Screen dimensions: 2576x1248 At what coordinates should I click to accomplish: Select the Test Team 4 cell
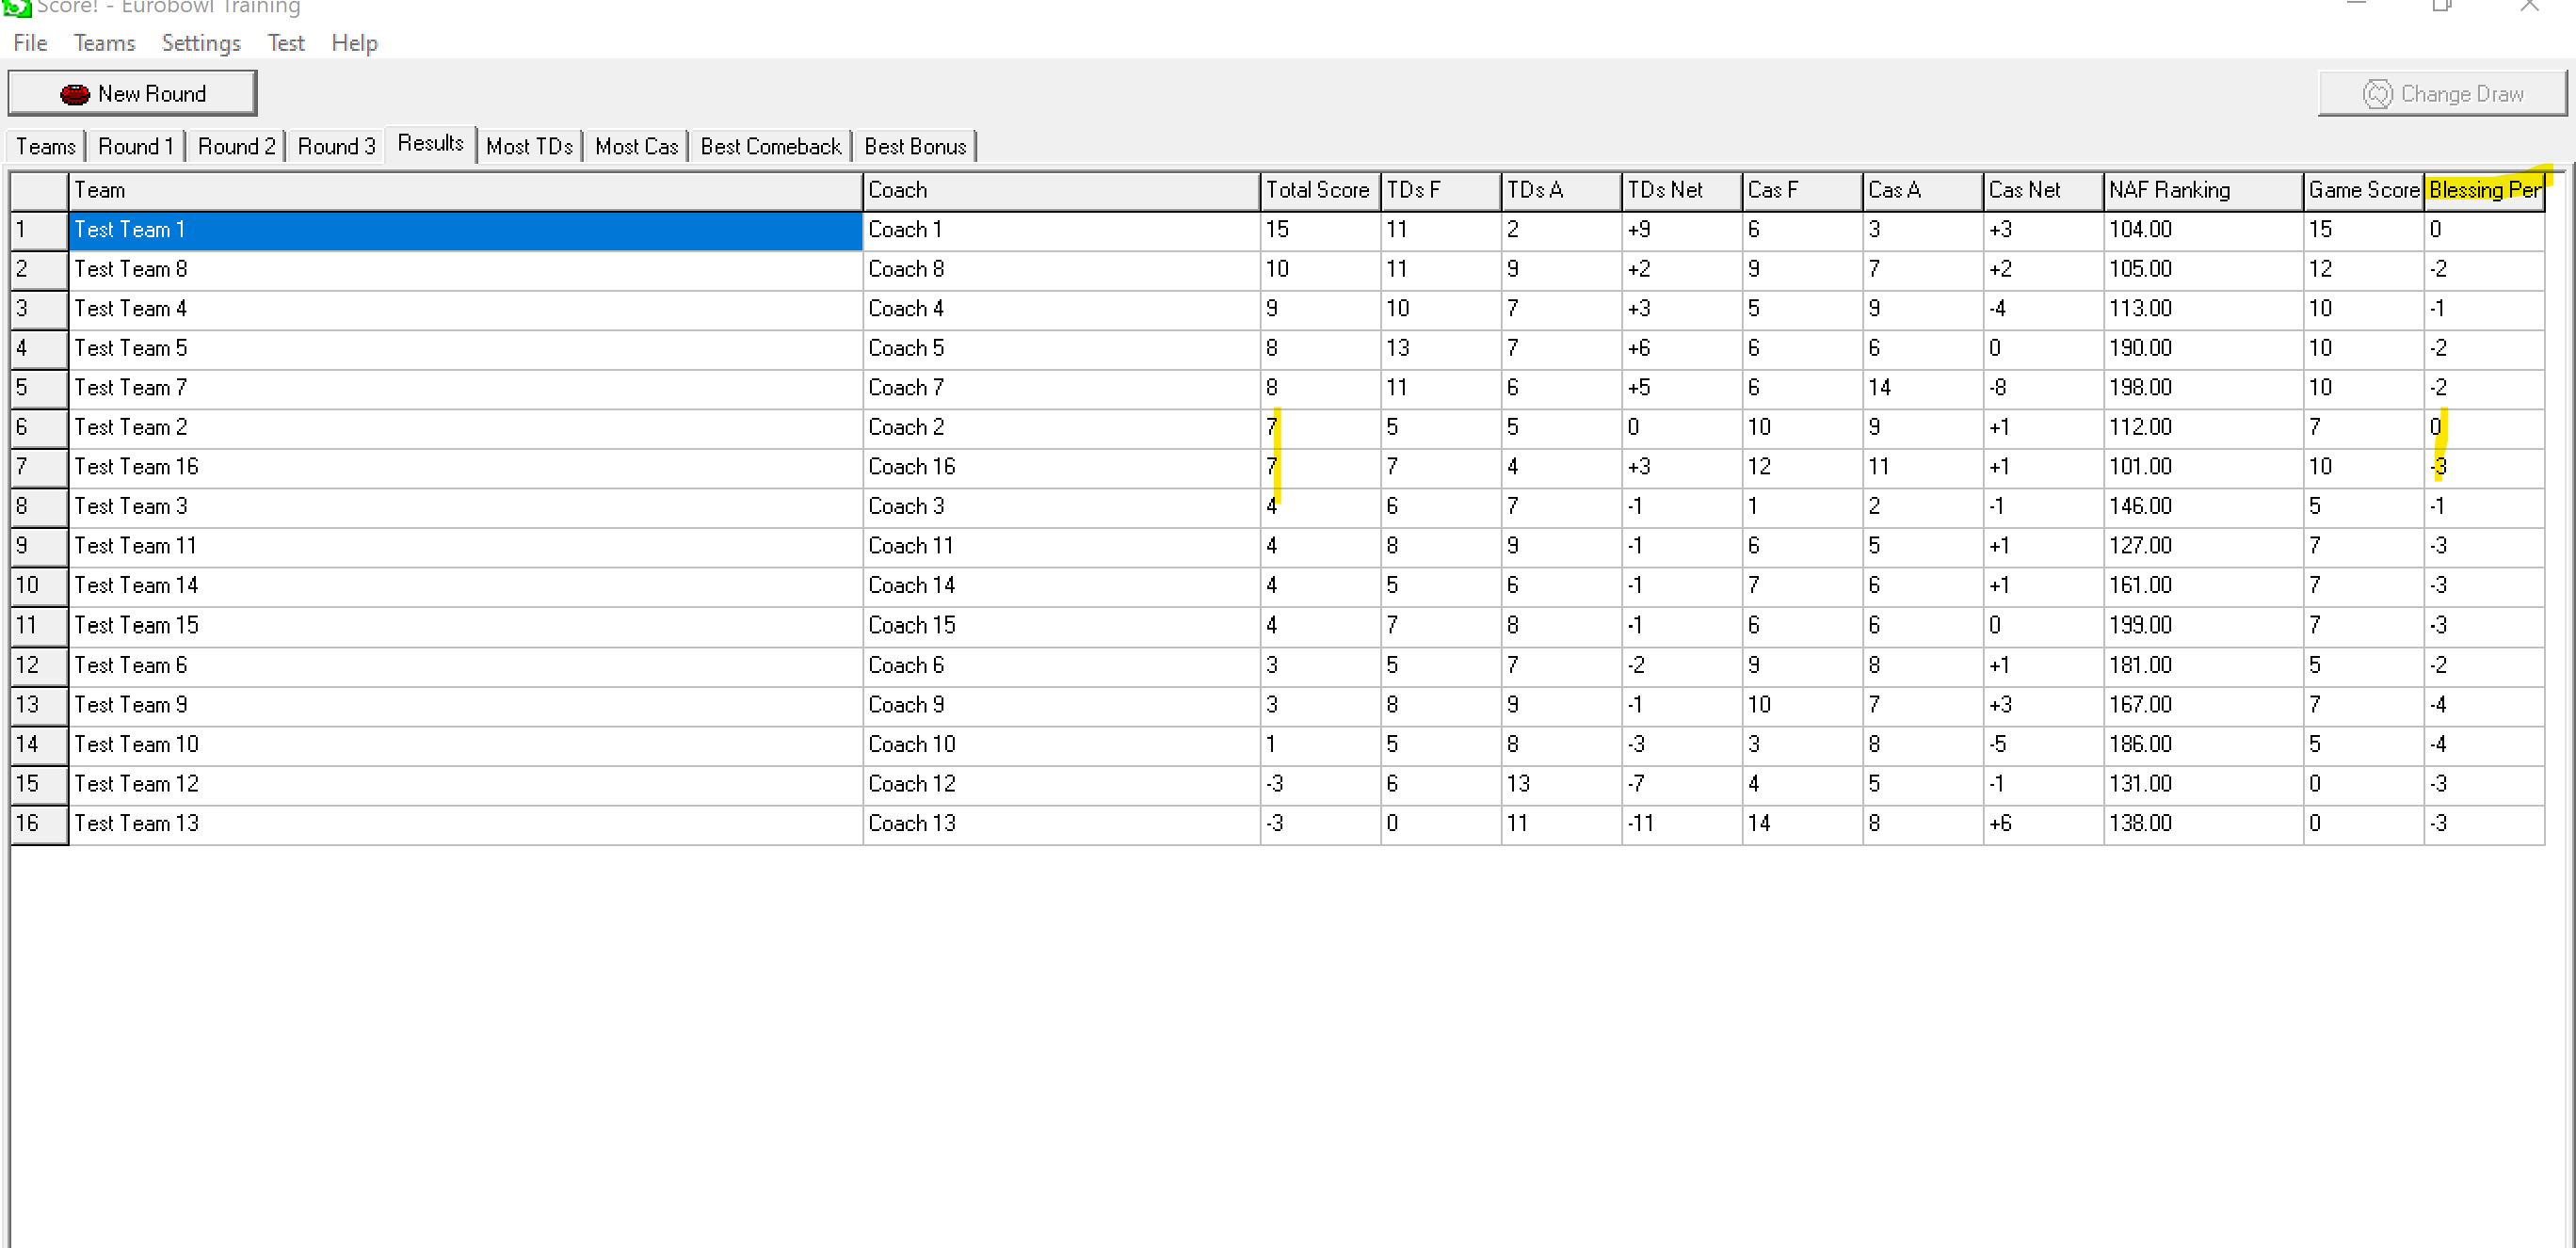point(465,309)
